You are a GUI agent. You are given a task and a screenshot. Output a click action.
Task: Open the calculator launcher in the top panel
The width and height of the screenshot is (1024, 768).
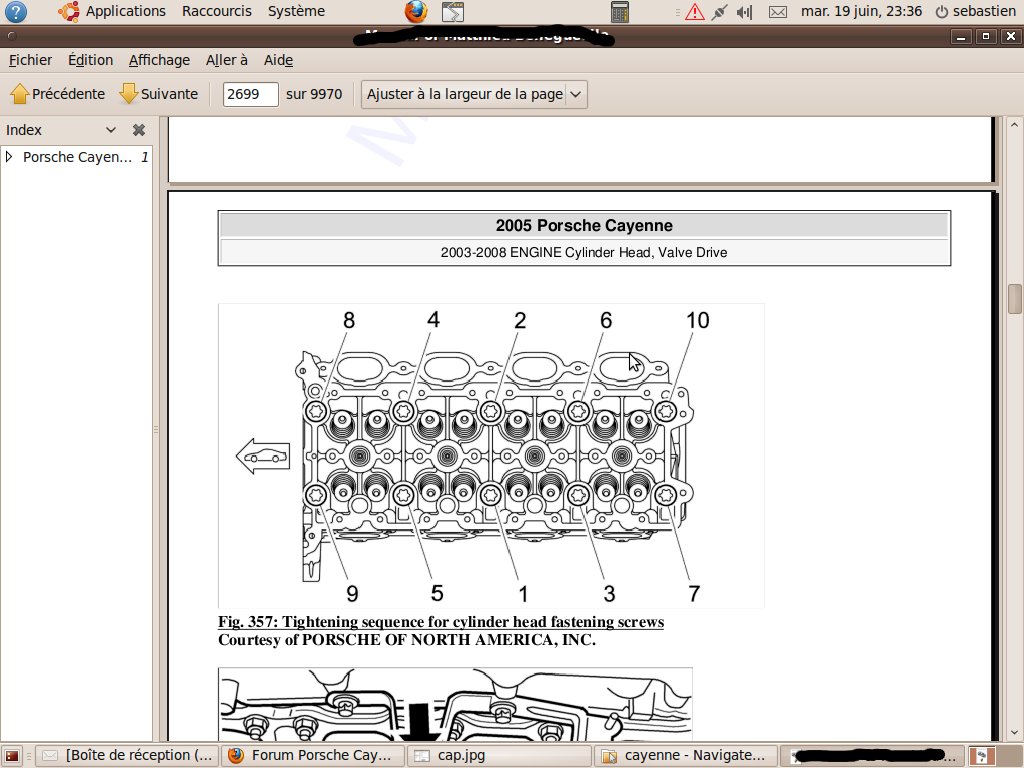[x=620, y=12]
